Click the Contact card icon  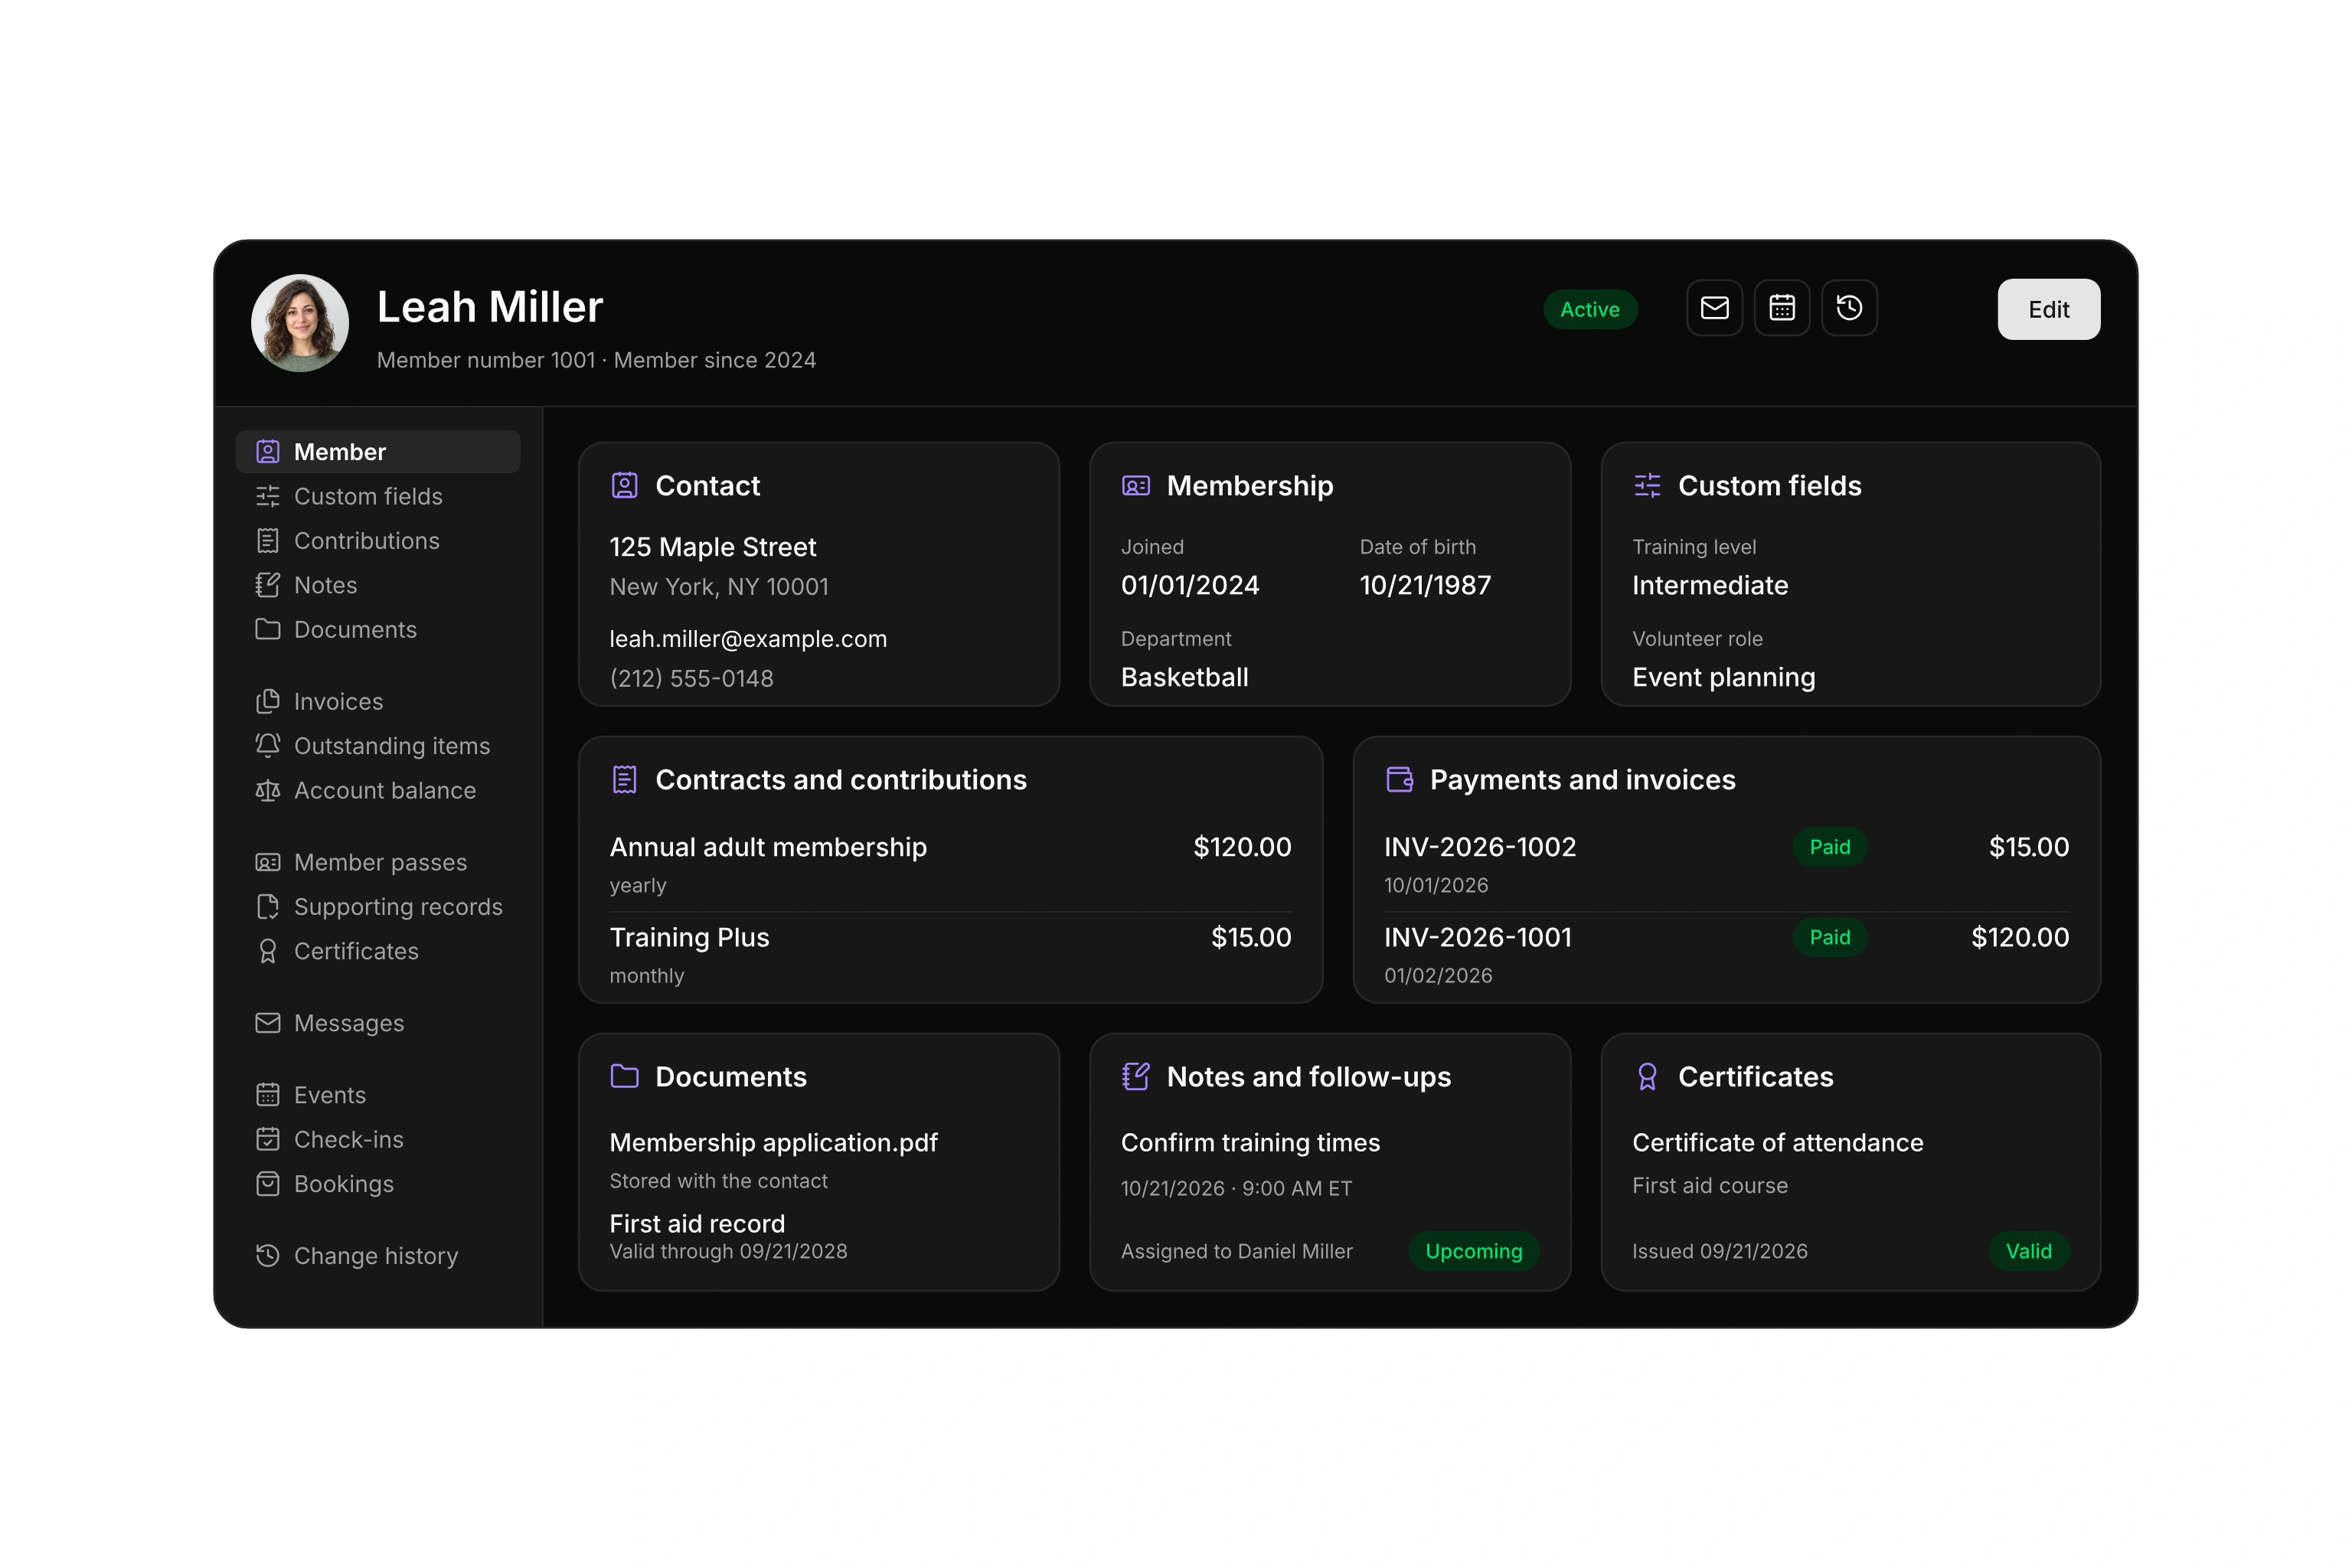(624, 486)
